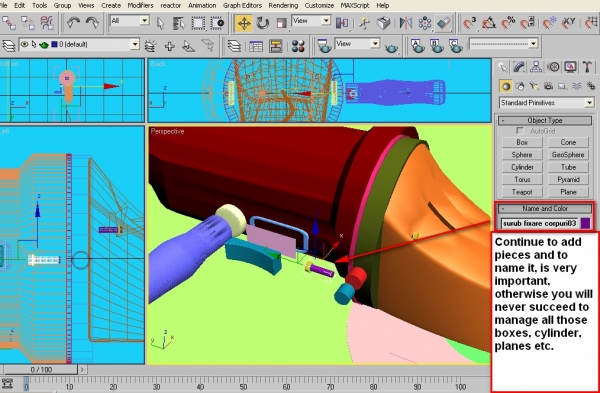This screenshot has height=393, width=600.
Task: Open the purple object color swatch
Action: (585, 223)
